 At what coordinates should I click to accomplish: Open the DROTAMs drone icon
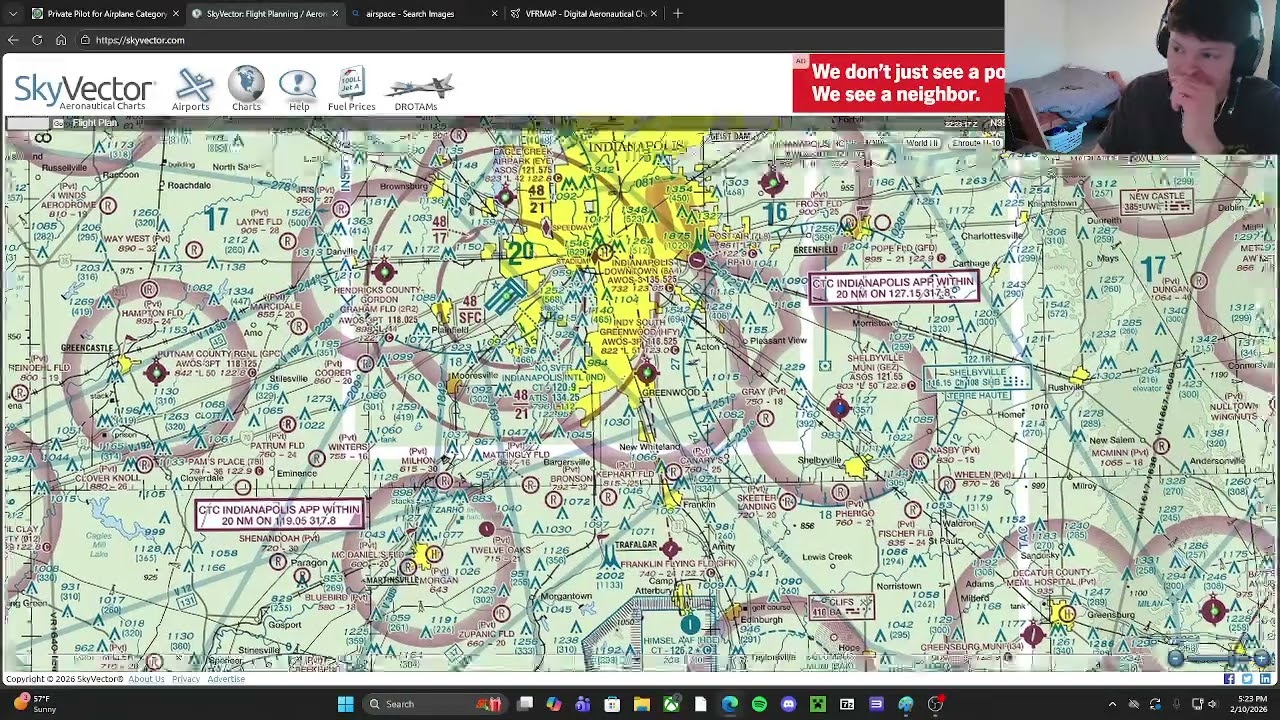tap(418, 90)
